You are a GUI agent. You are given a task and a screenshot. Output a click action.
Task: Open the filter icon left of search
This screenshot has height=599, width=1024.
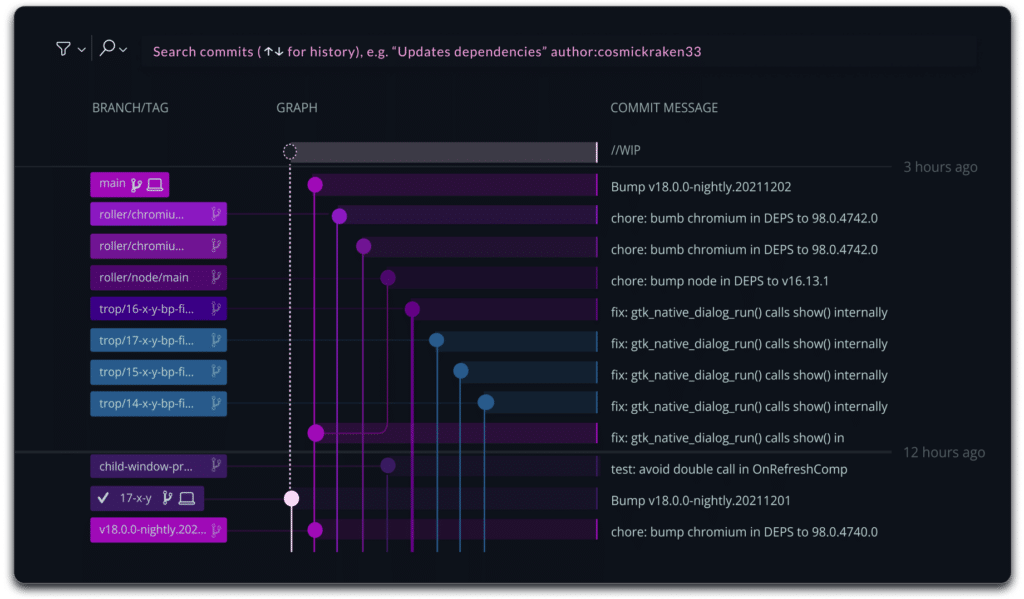63,48
